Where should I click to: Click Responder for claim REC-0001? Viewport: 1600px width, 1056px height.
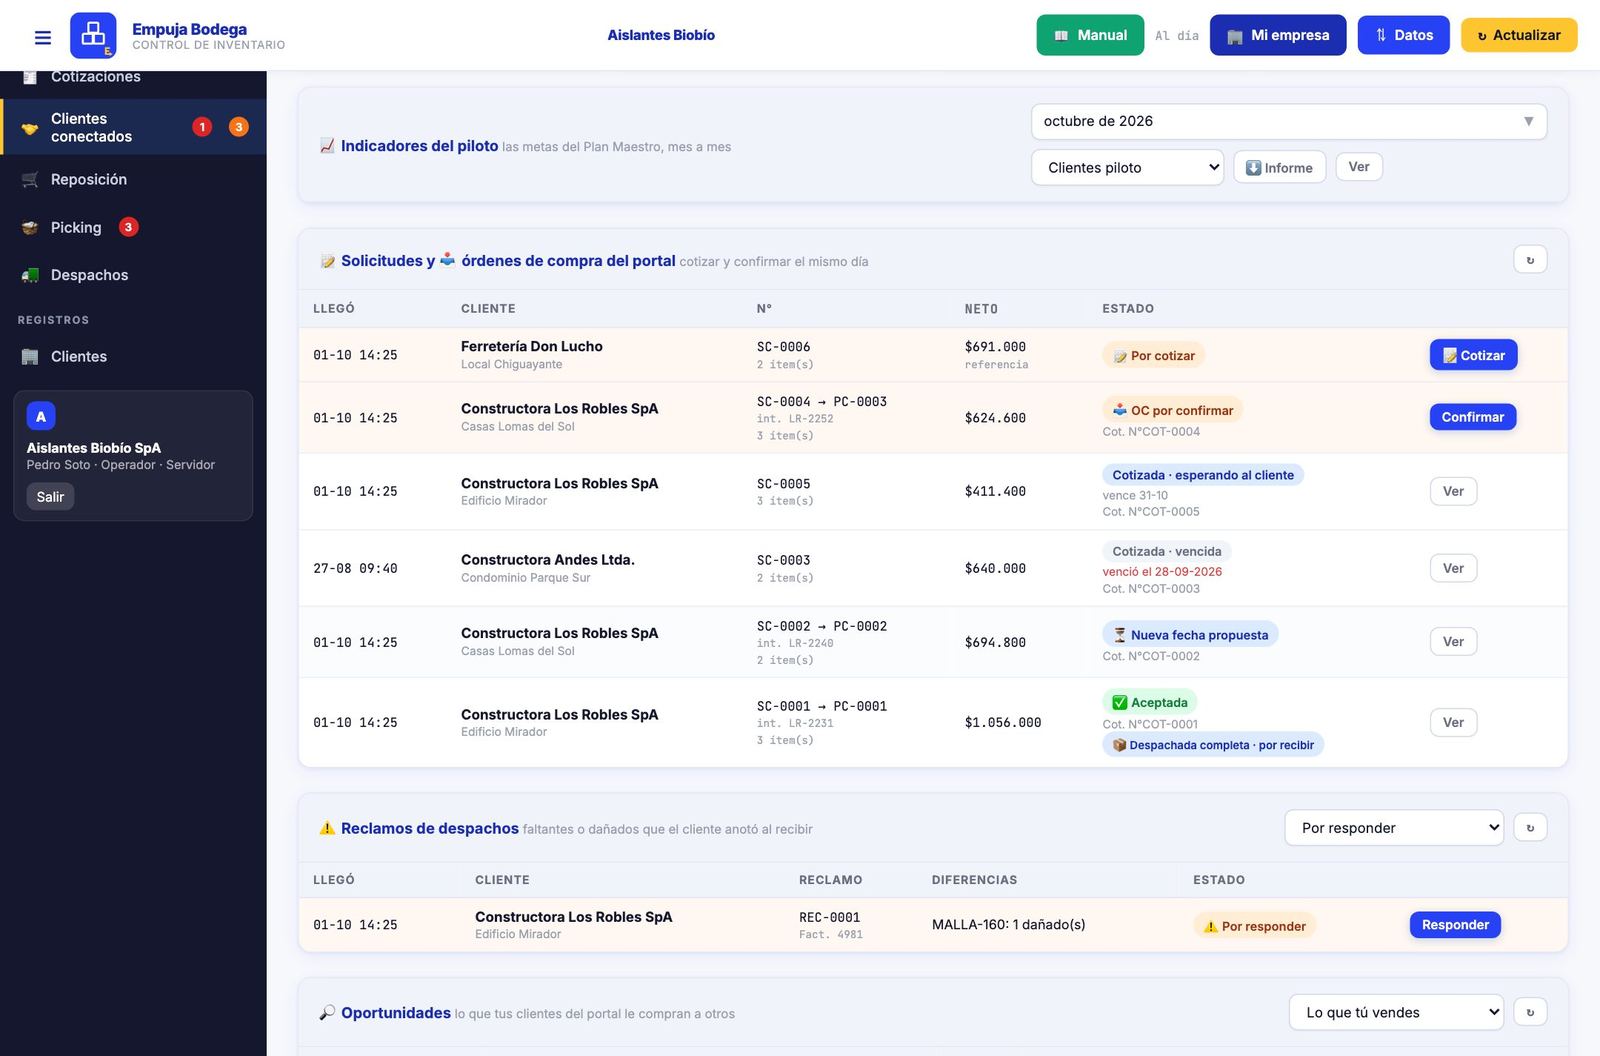[1455, 925]
